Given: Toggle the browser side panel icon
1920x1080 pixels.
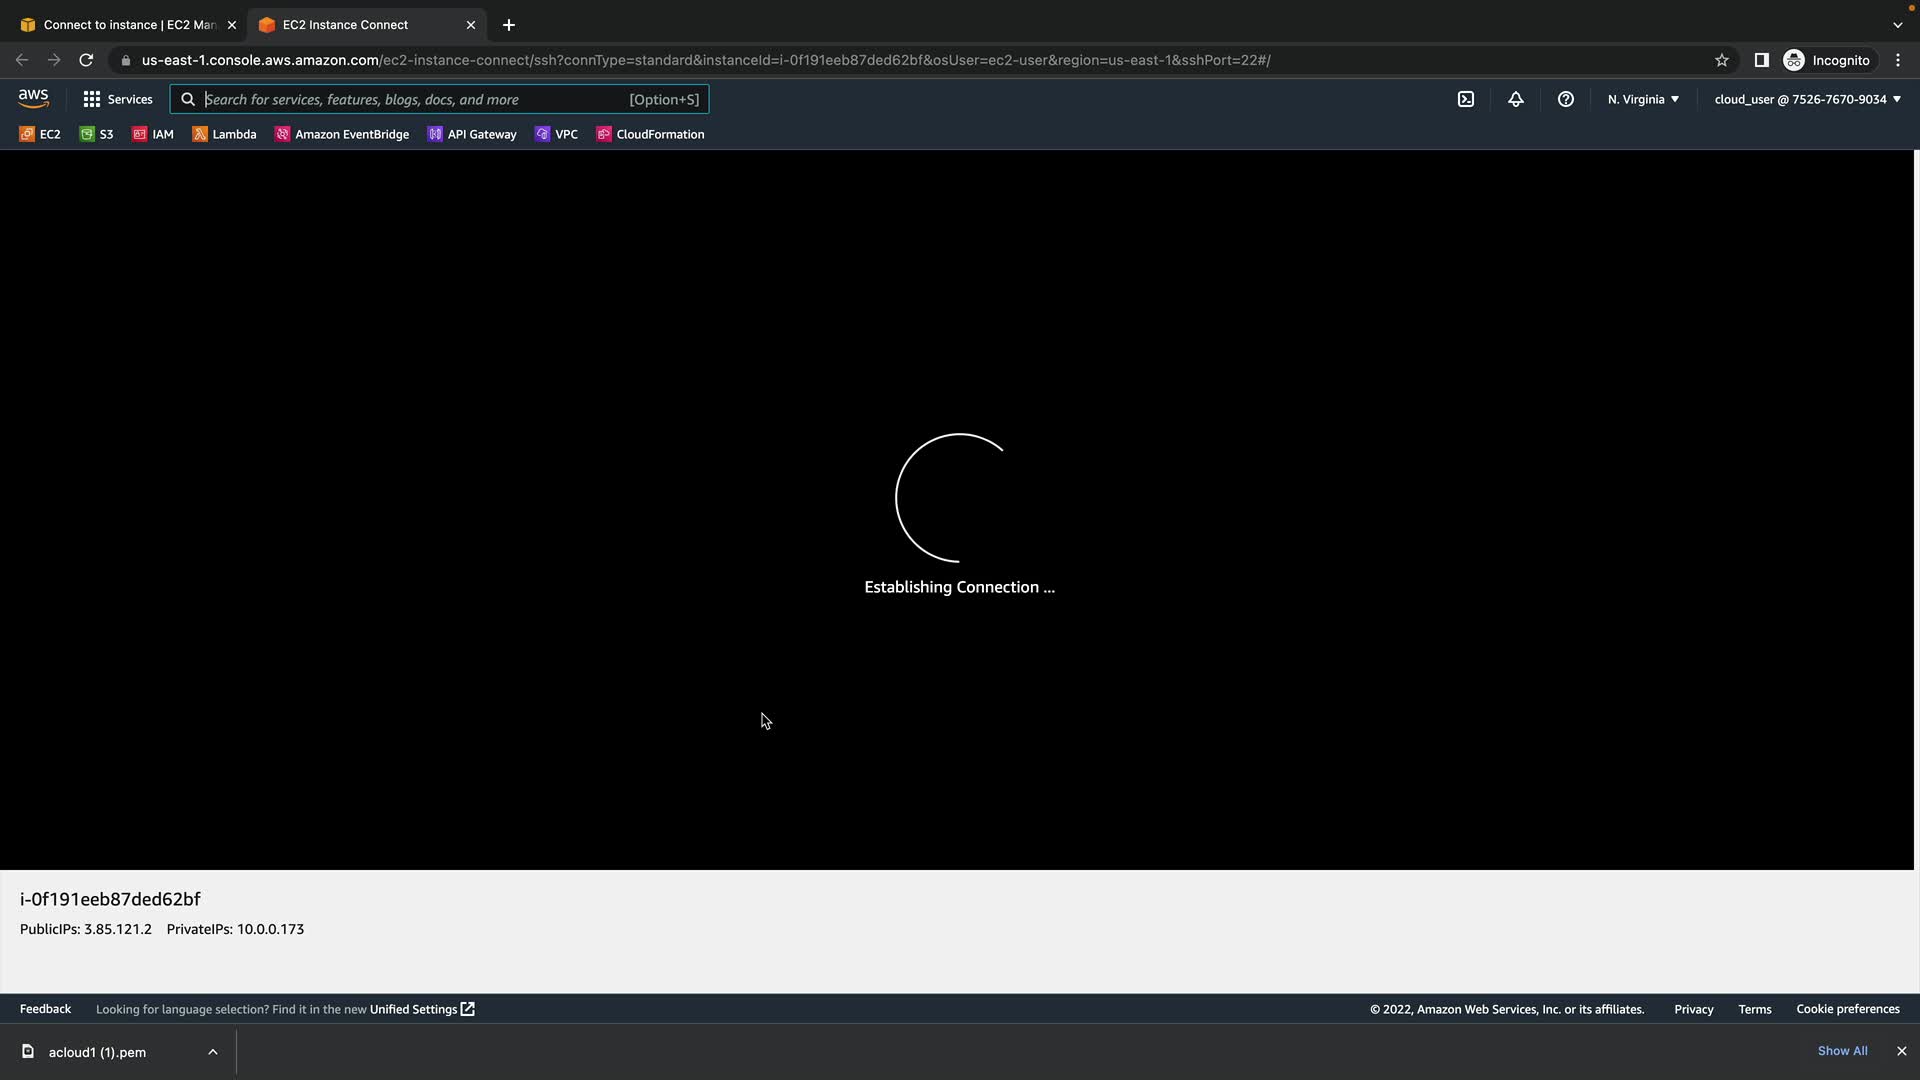Looking at the screenshot, I should click(1762, 60).
